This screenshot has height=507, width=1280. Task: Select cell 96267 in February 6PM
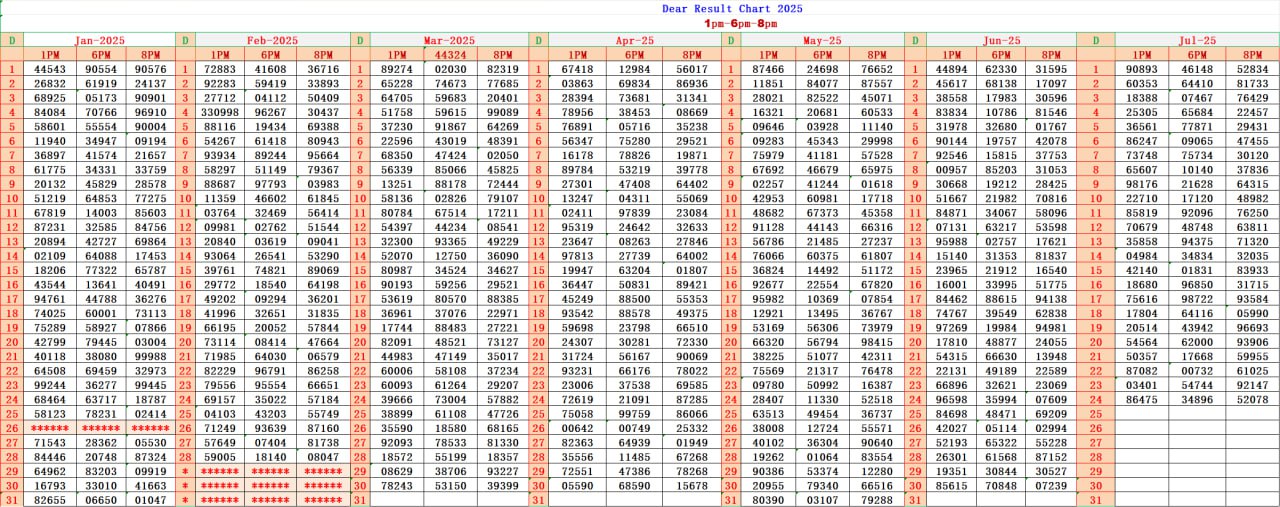pos(270,113)
